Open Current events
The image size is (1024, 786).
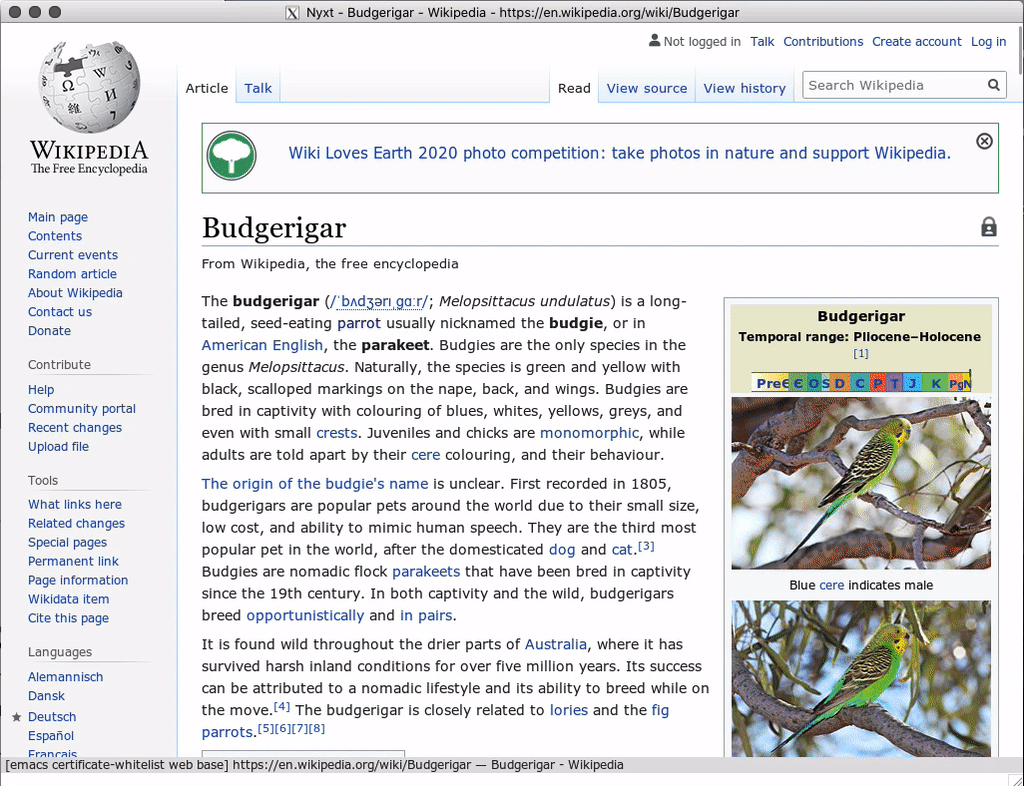(x=72, y=255)
